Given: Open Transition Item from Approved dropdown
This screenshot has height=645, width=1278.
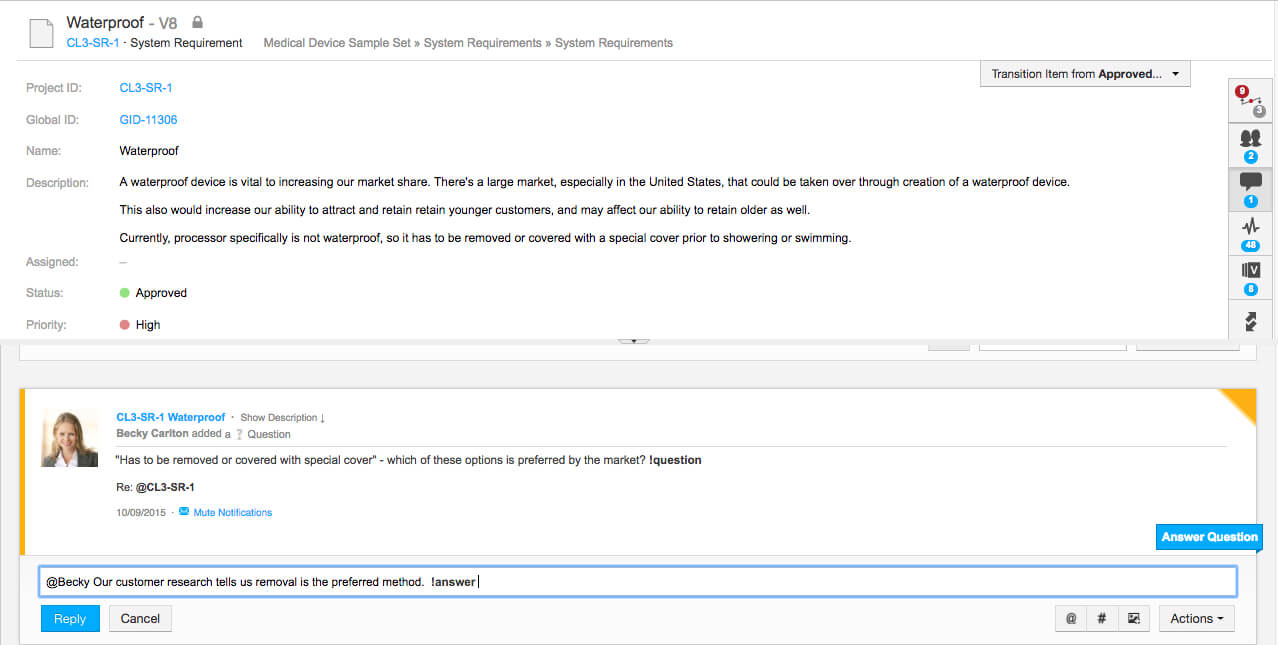Looking at the screenshot, I should click(1085, 74).
